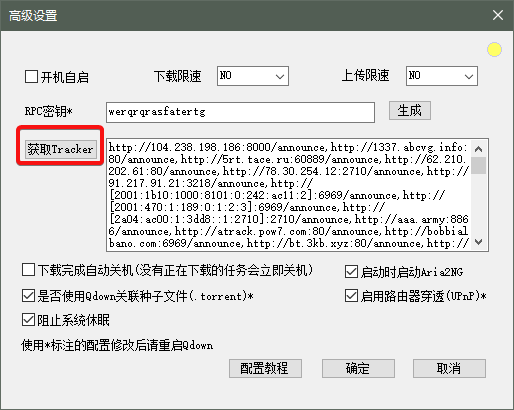Confirm settings with 确定 button
Image resolution: width=514 pixels, height=410 pixels.
358,368
